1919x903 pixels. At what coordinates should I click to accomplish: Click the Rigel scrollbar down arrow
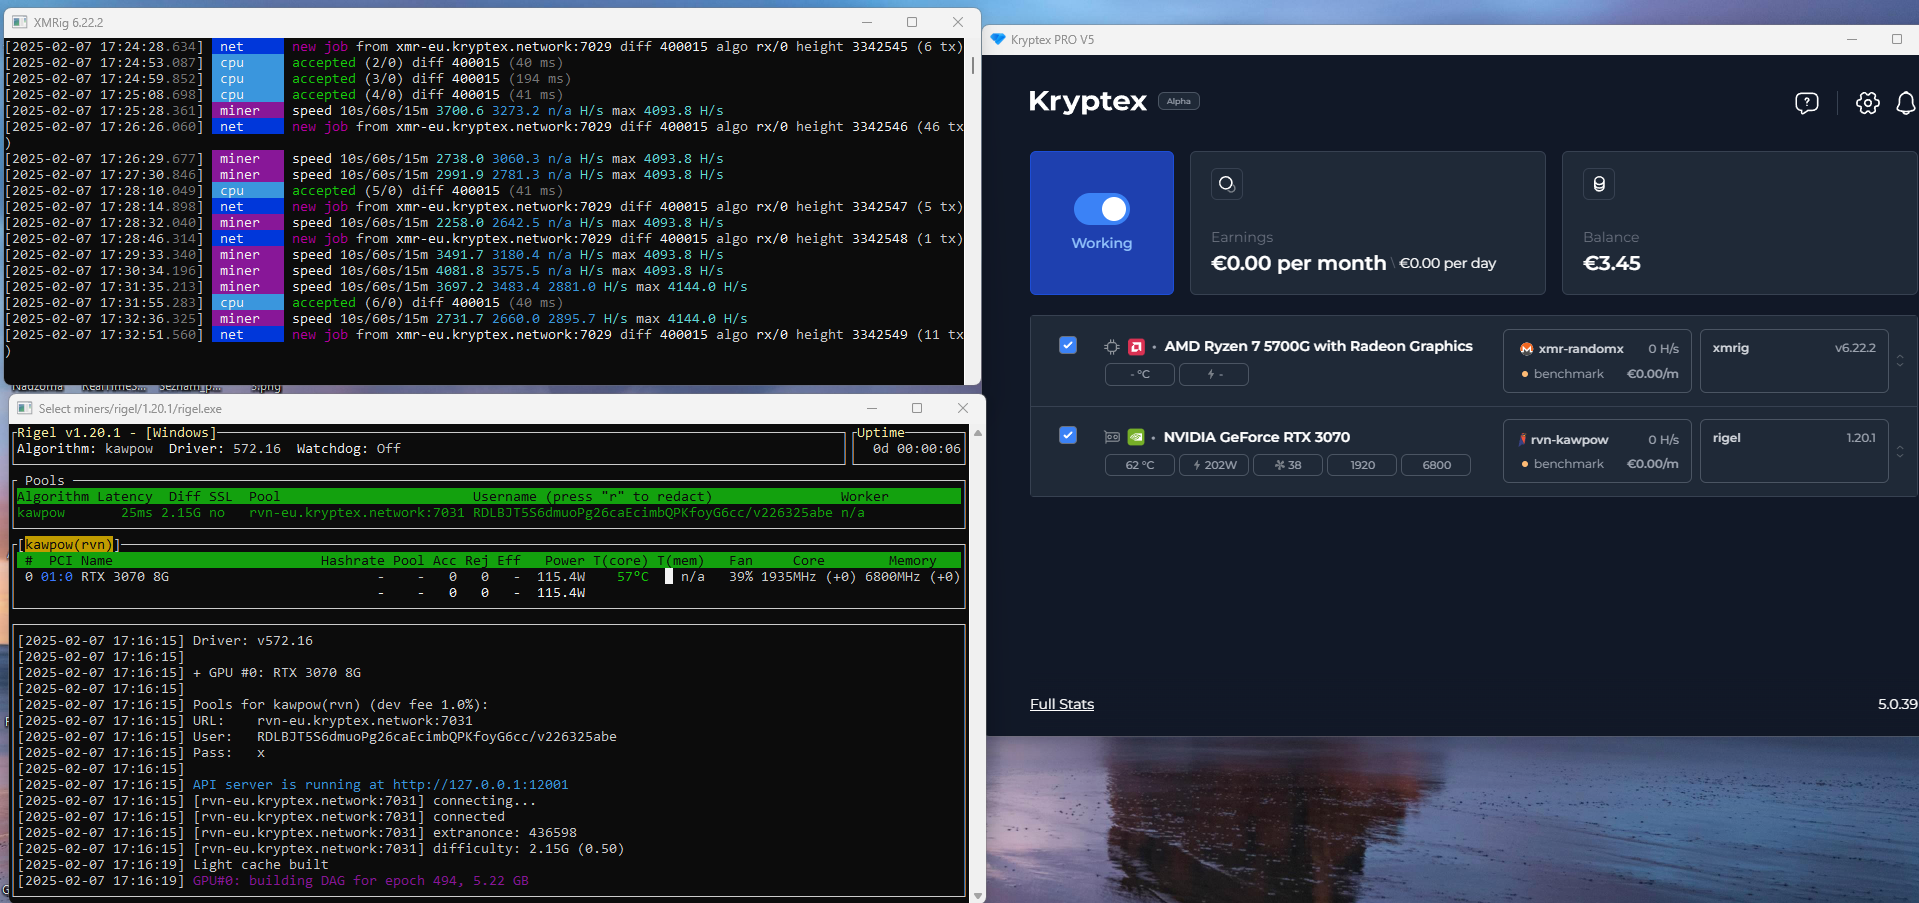978,895
